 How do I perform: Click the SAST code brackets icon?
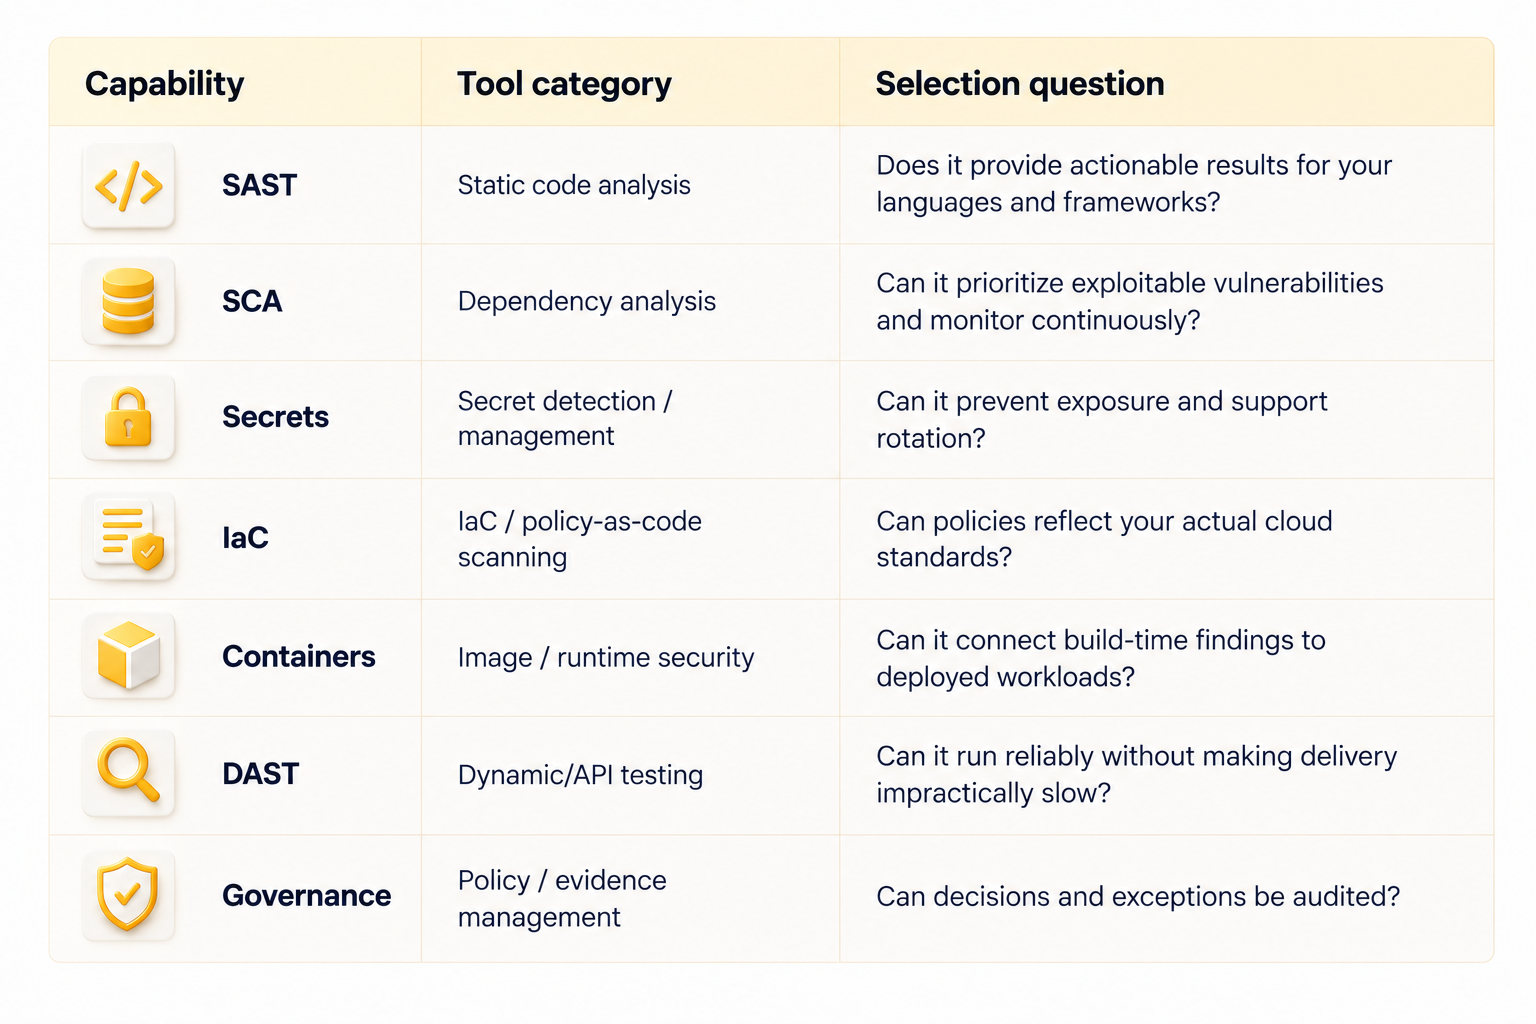pyautogui.click(x=129, y=186)
